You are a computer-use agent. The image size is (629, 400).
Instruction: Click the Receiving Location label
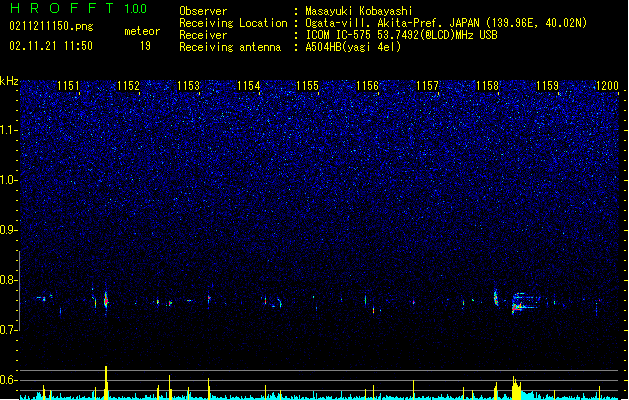pos(233,23)
